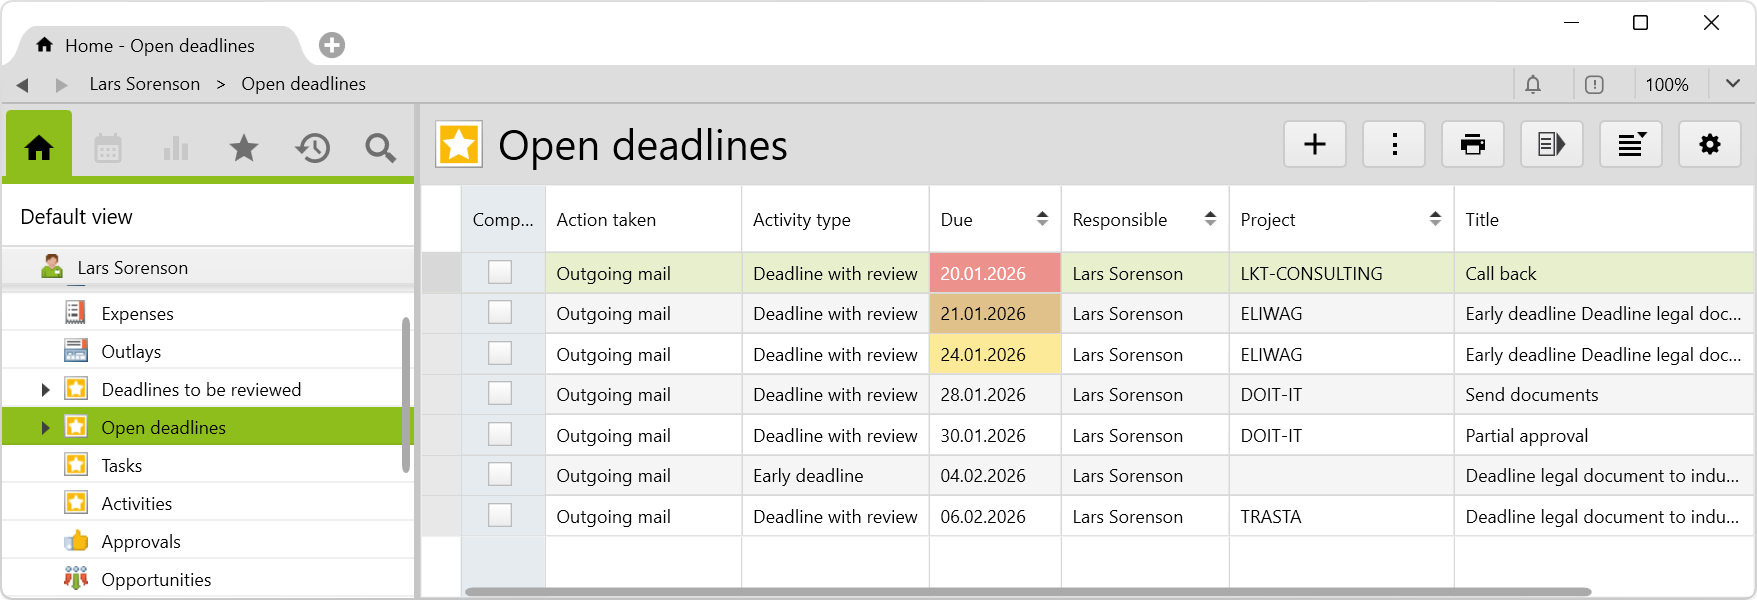This screenshot has height=600, width=1757.
Task: Tick the completed checkbox for the 21.01.2026 row
Action: [500, 313]
